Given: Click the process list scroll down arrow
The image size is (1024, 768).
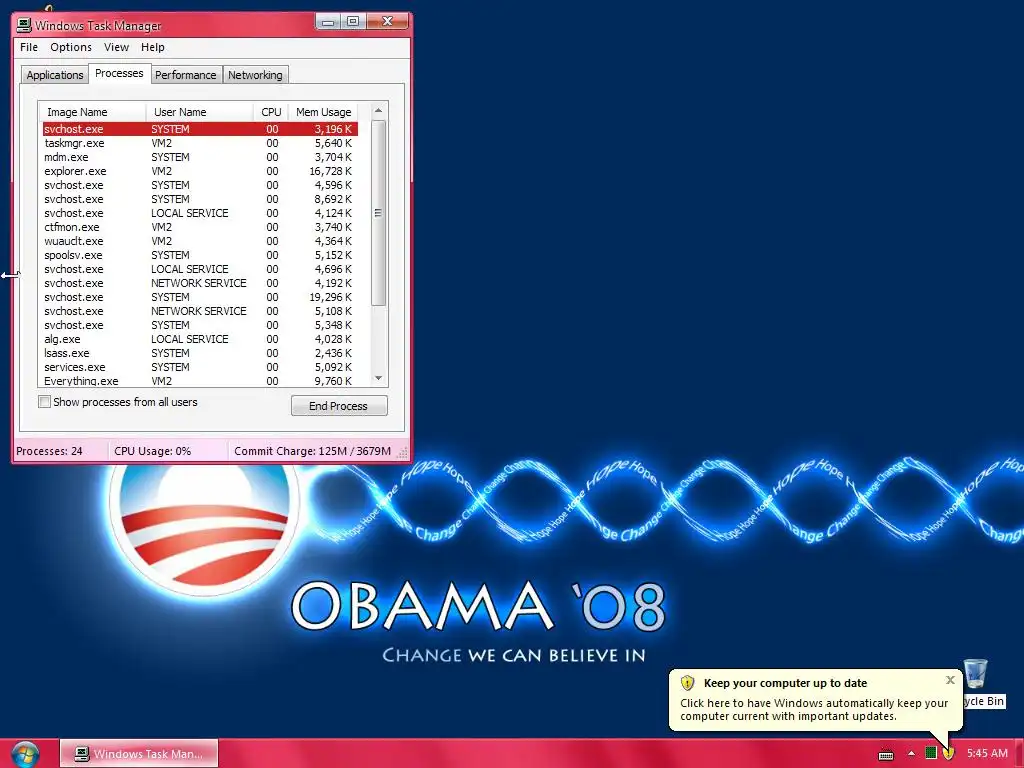Looking at the screenshot, I should click(378, 378).
